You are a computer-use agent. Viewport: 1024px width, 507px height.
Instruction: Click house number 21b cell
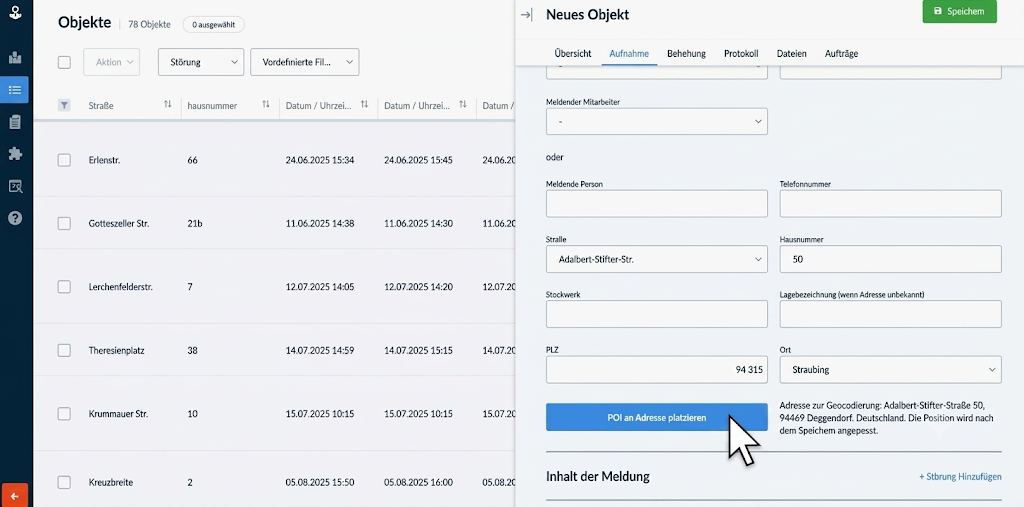click(x=195, y=223)
